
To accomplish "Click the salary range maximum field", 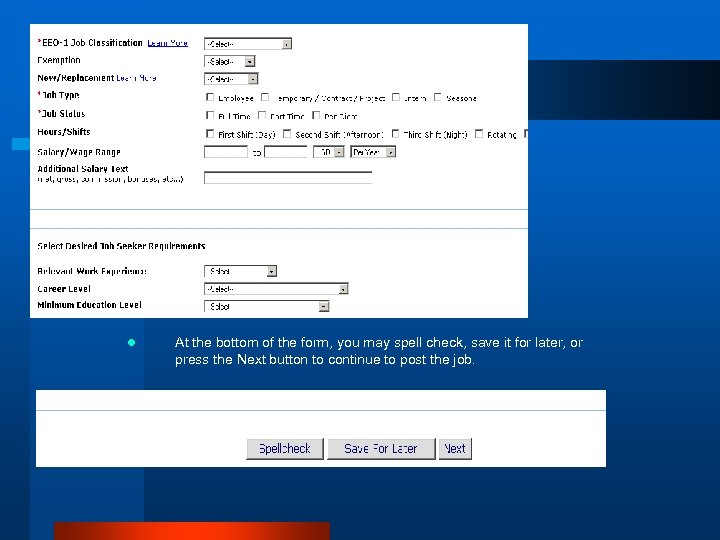I will [286, 152].
